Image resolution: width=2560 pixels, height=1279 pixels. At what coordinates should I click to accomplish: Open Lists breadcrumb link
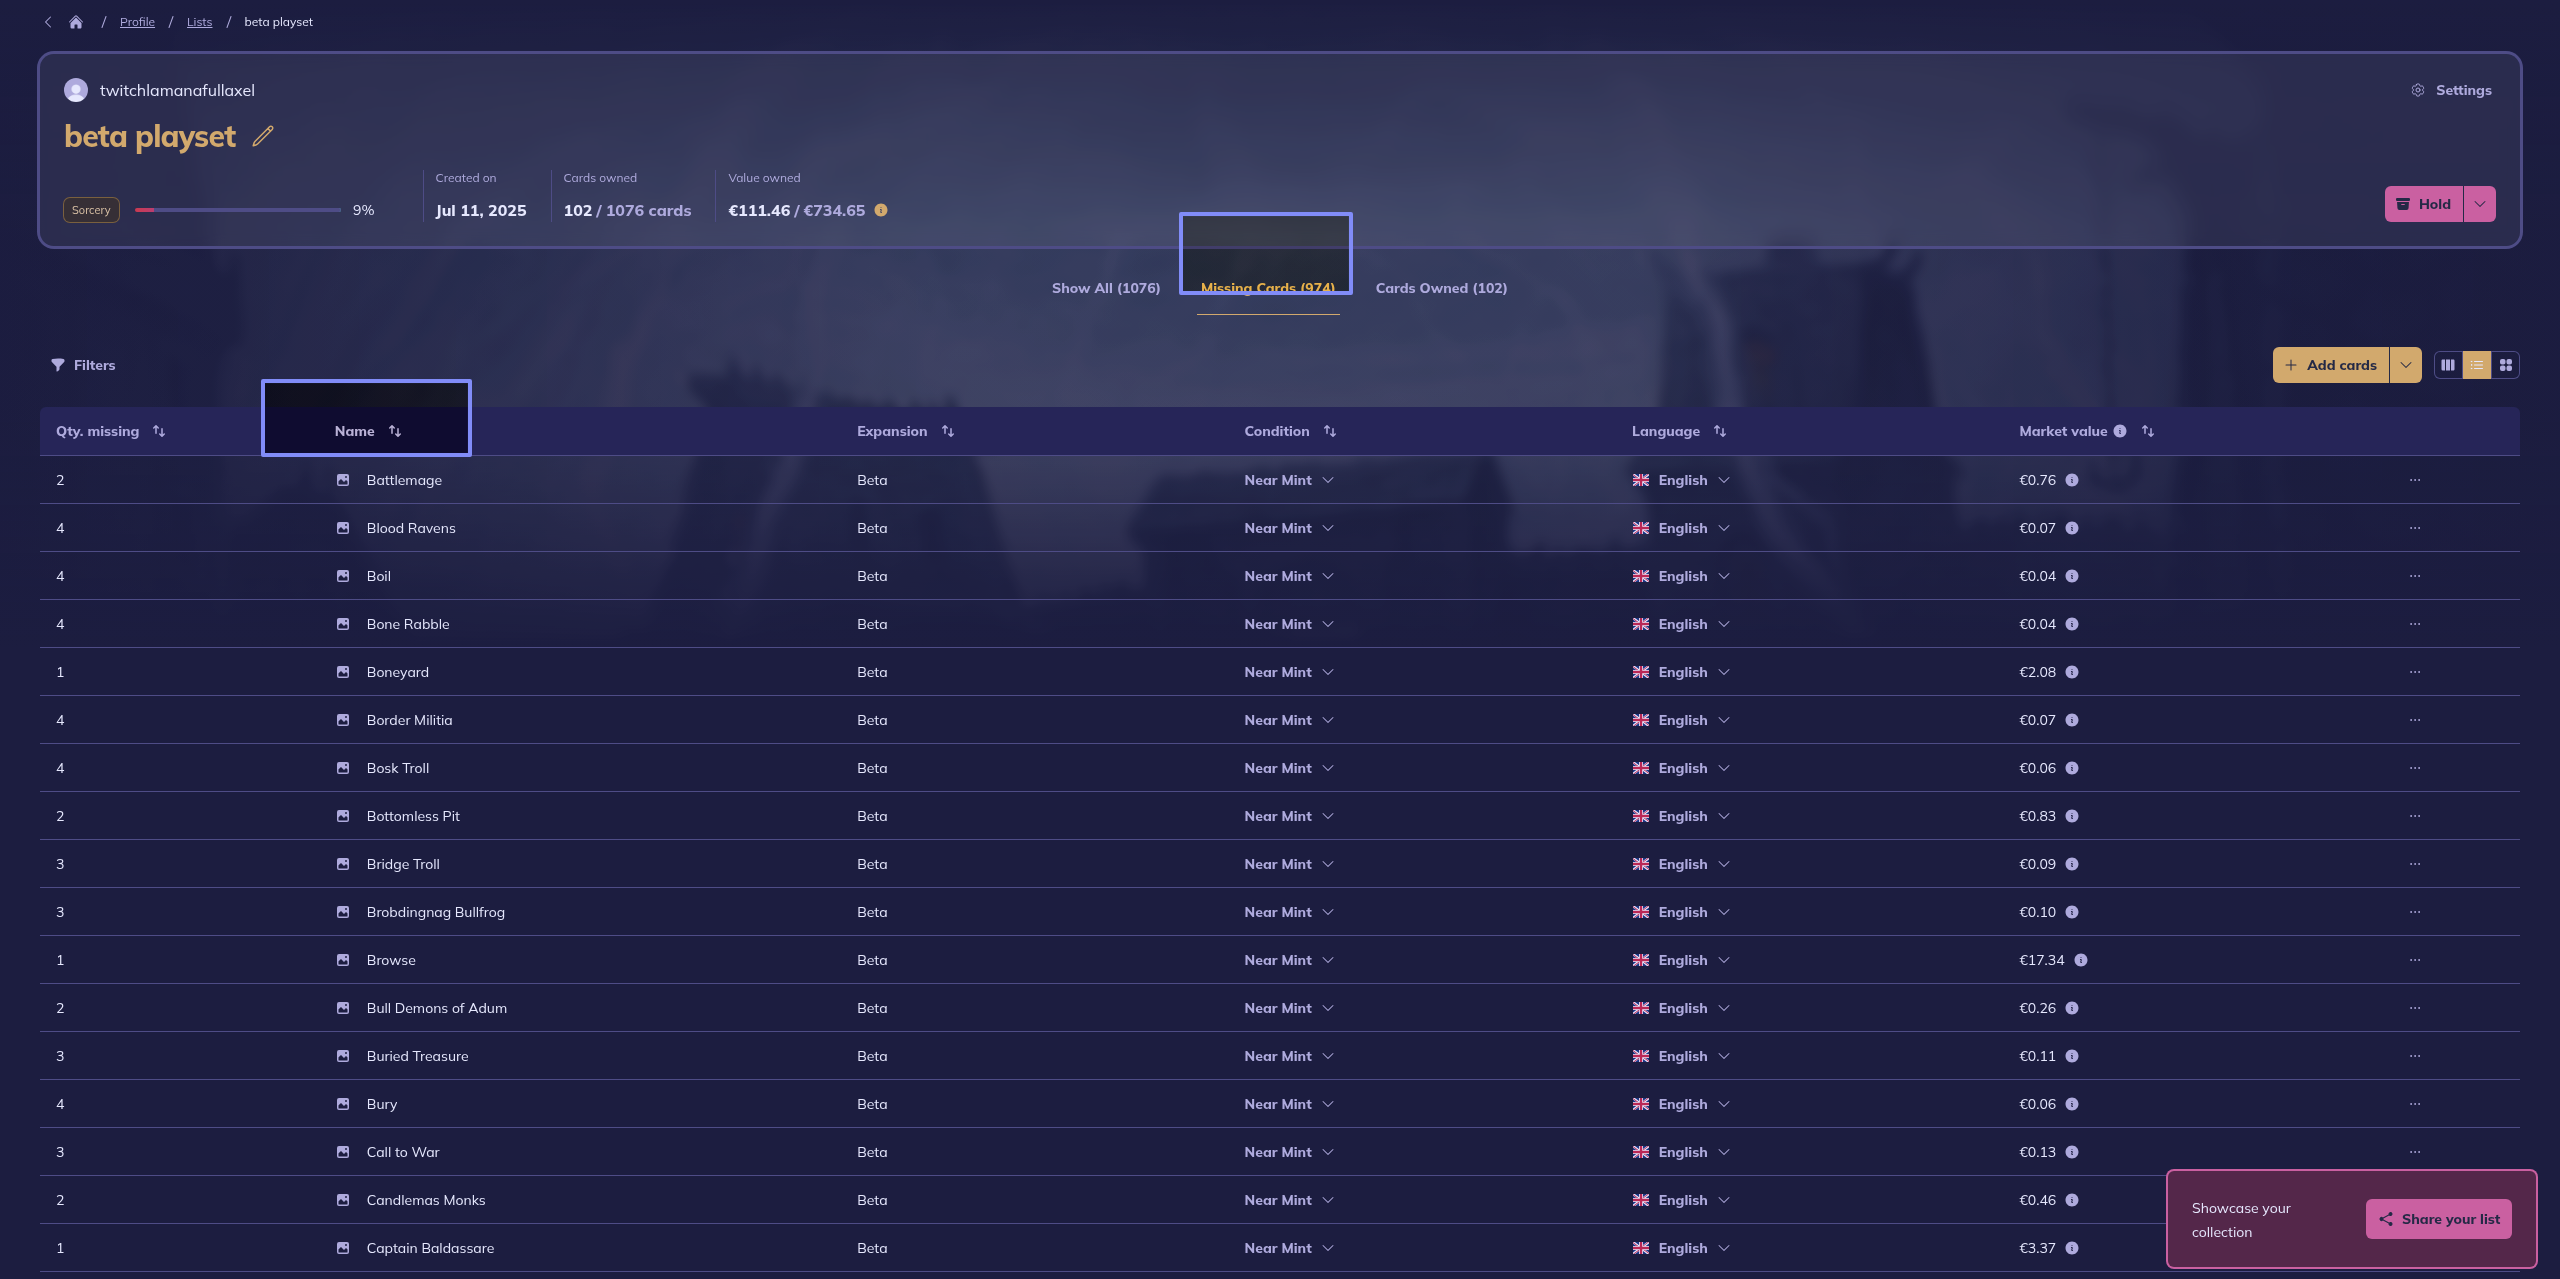pyautogui.click(x=199, y=22)
